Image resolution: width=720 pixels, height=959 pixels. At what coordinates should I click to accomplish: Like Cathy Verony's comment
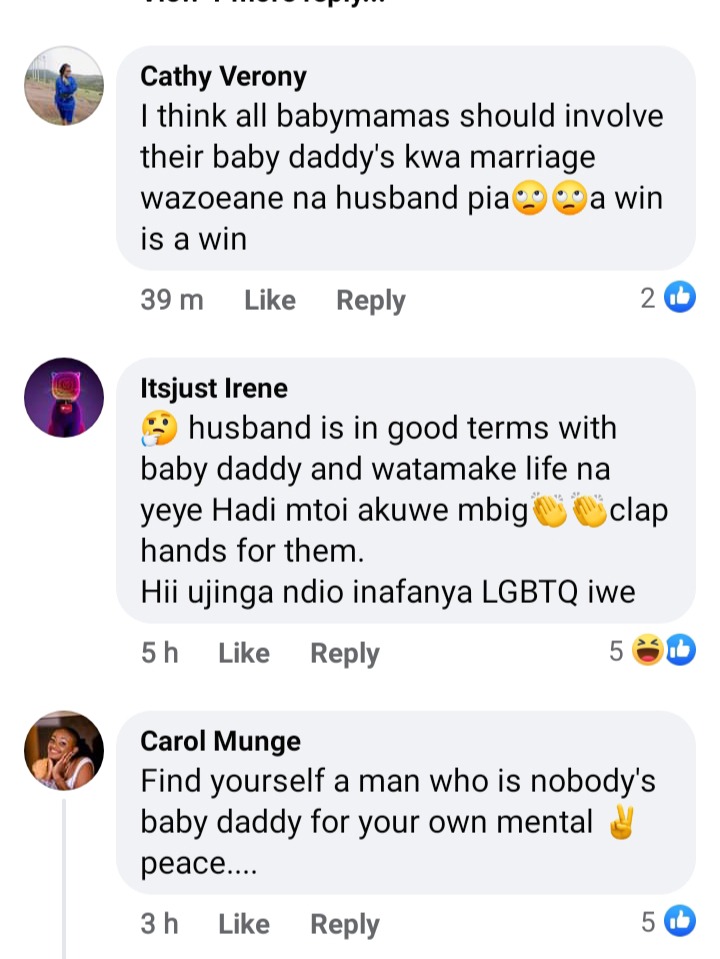(270, 300)
